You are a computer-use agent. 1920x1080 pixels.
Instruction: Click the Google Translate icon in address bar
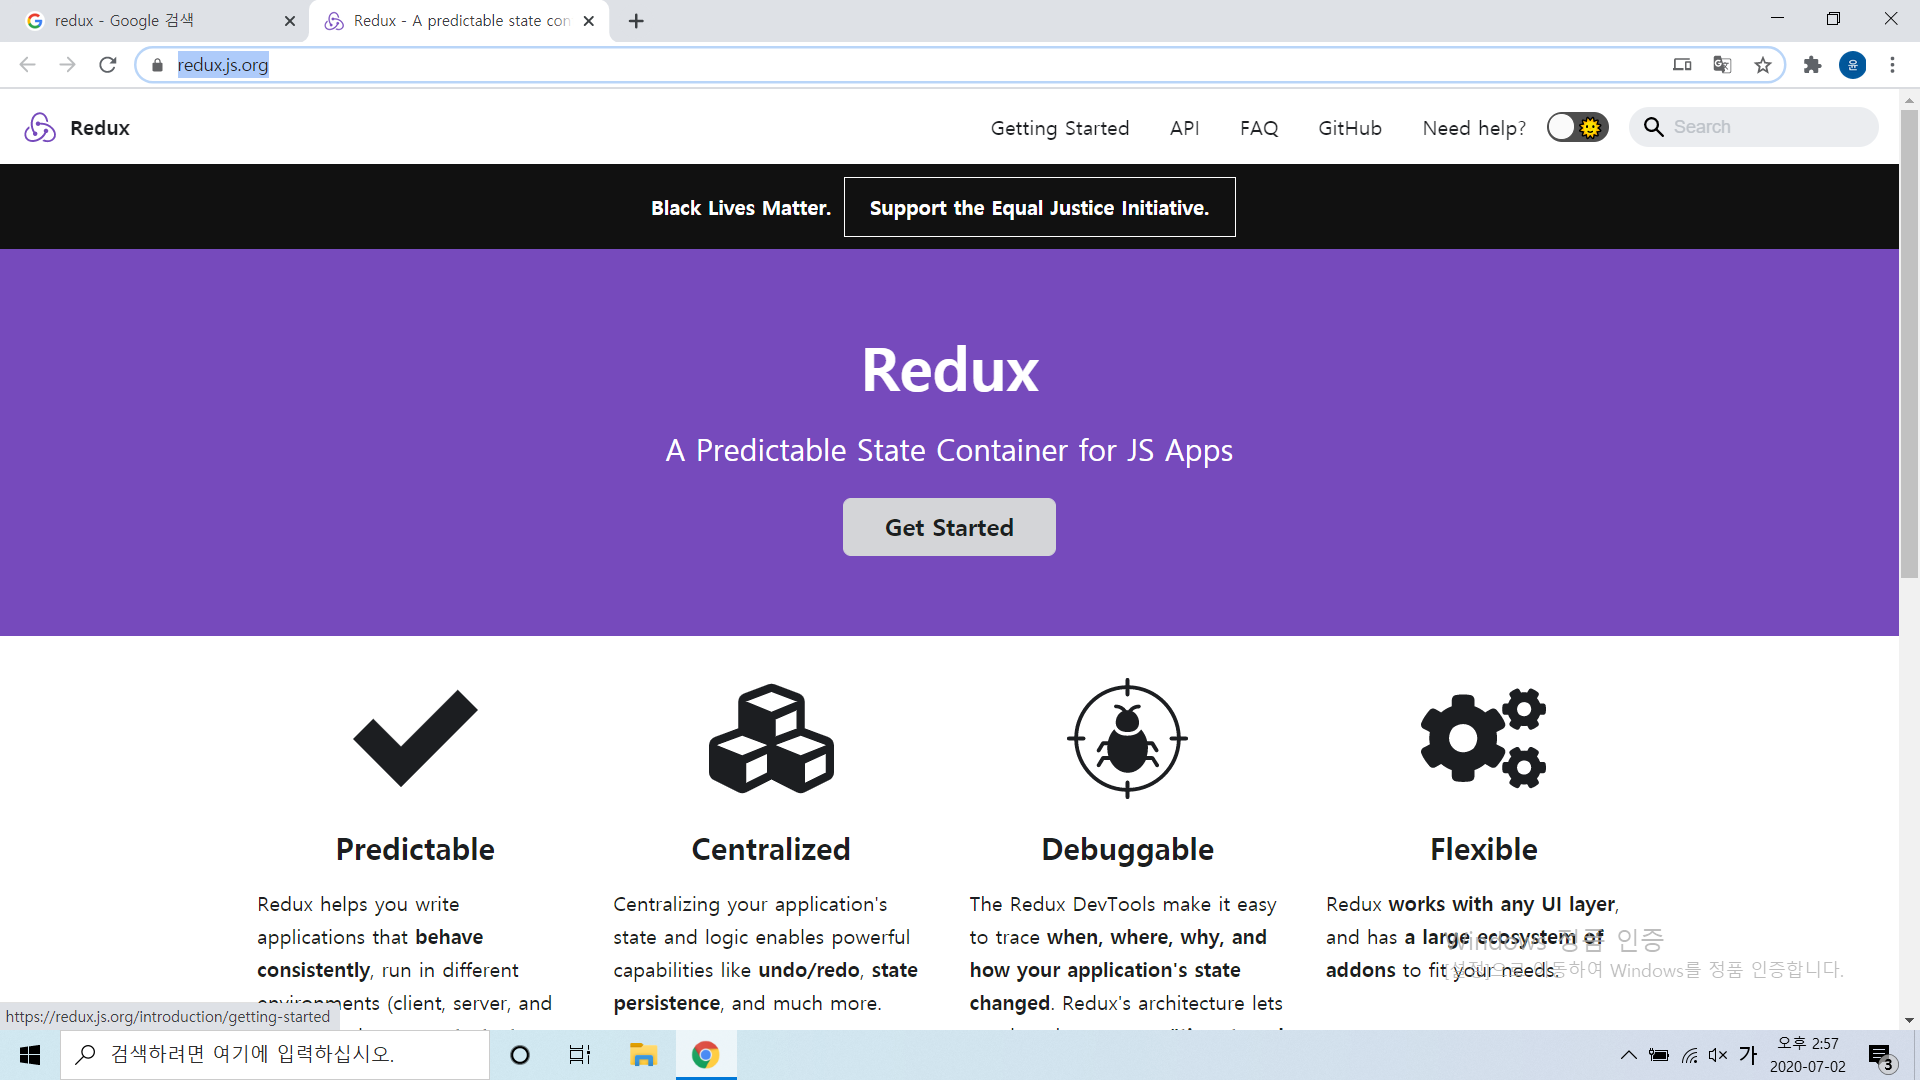click(x=1722, y=65)
